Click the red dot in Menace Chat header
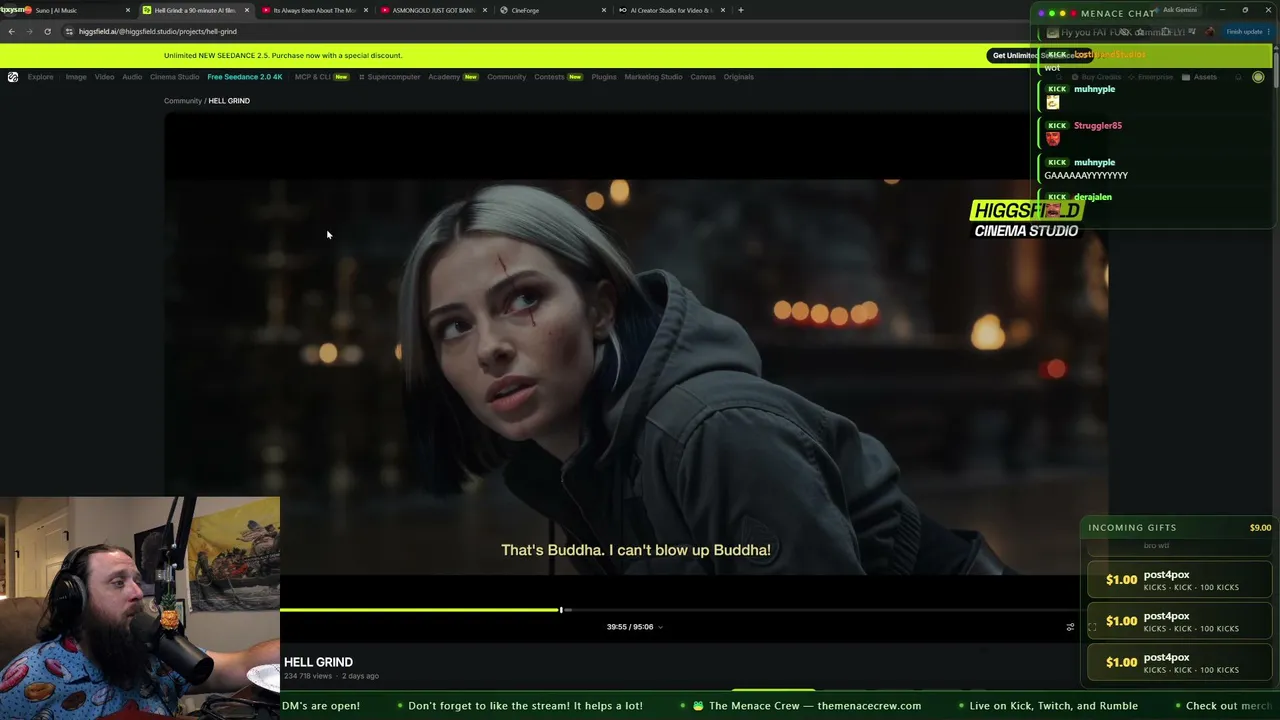Image resolution: width=1280 pixels, height=720 pixels. point(1074,13)
